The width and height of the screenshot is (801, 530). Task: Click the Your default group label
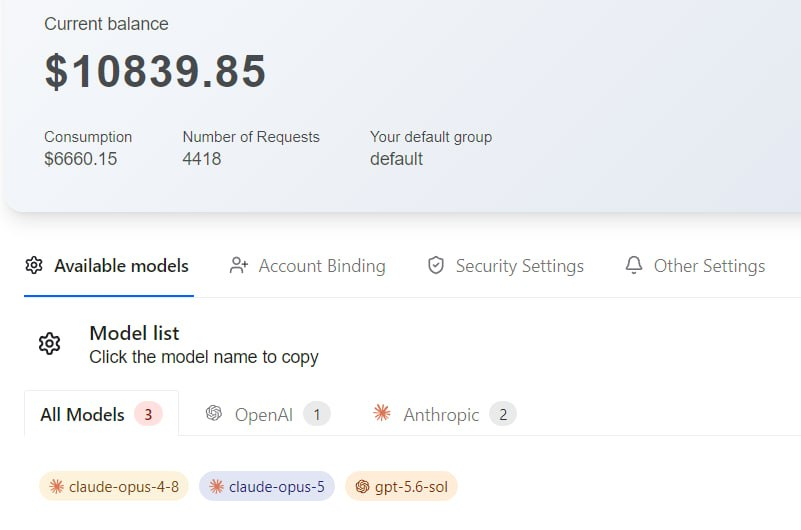pos(431,137)
